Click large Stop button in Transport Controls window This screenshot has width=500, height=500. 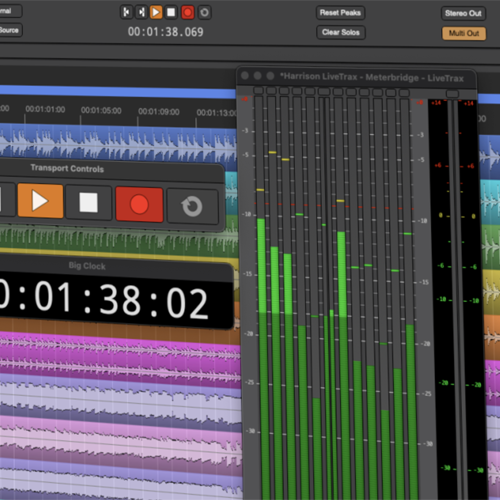[x=89, y=203]
